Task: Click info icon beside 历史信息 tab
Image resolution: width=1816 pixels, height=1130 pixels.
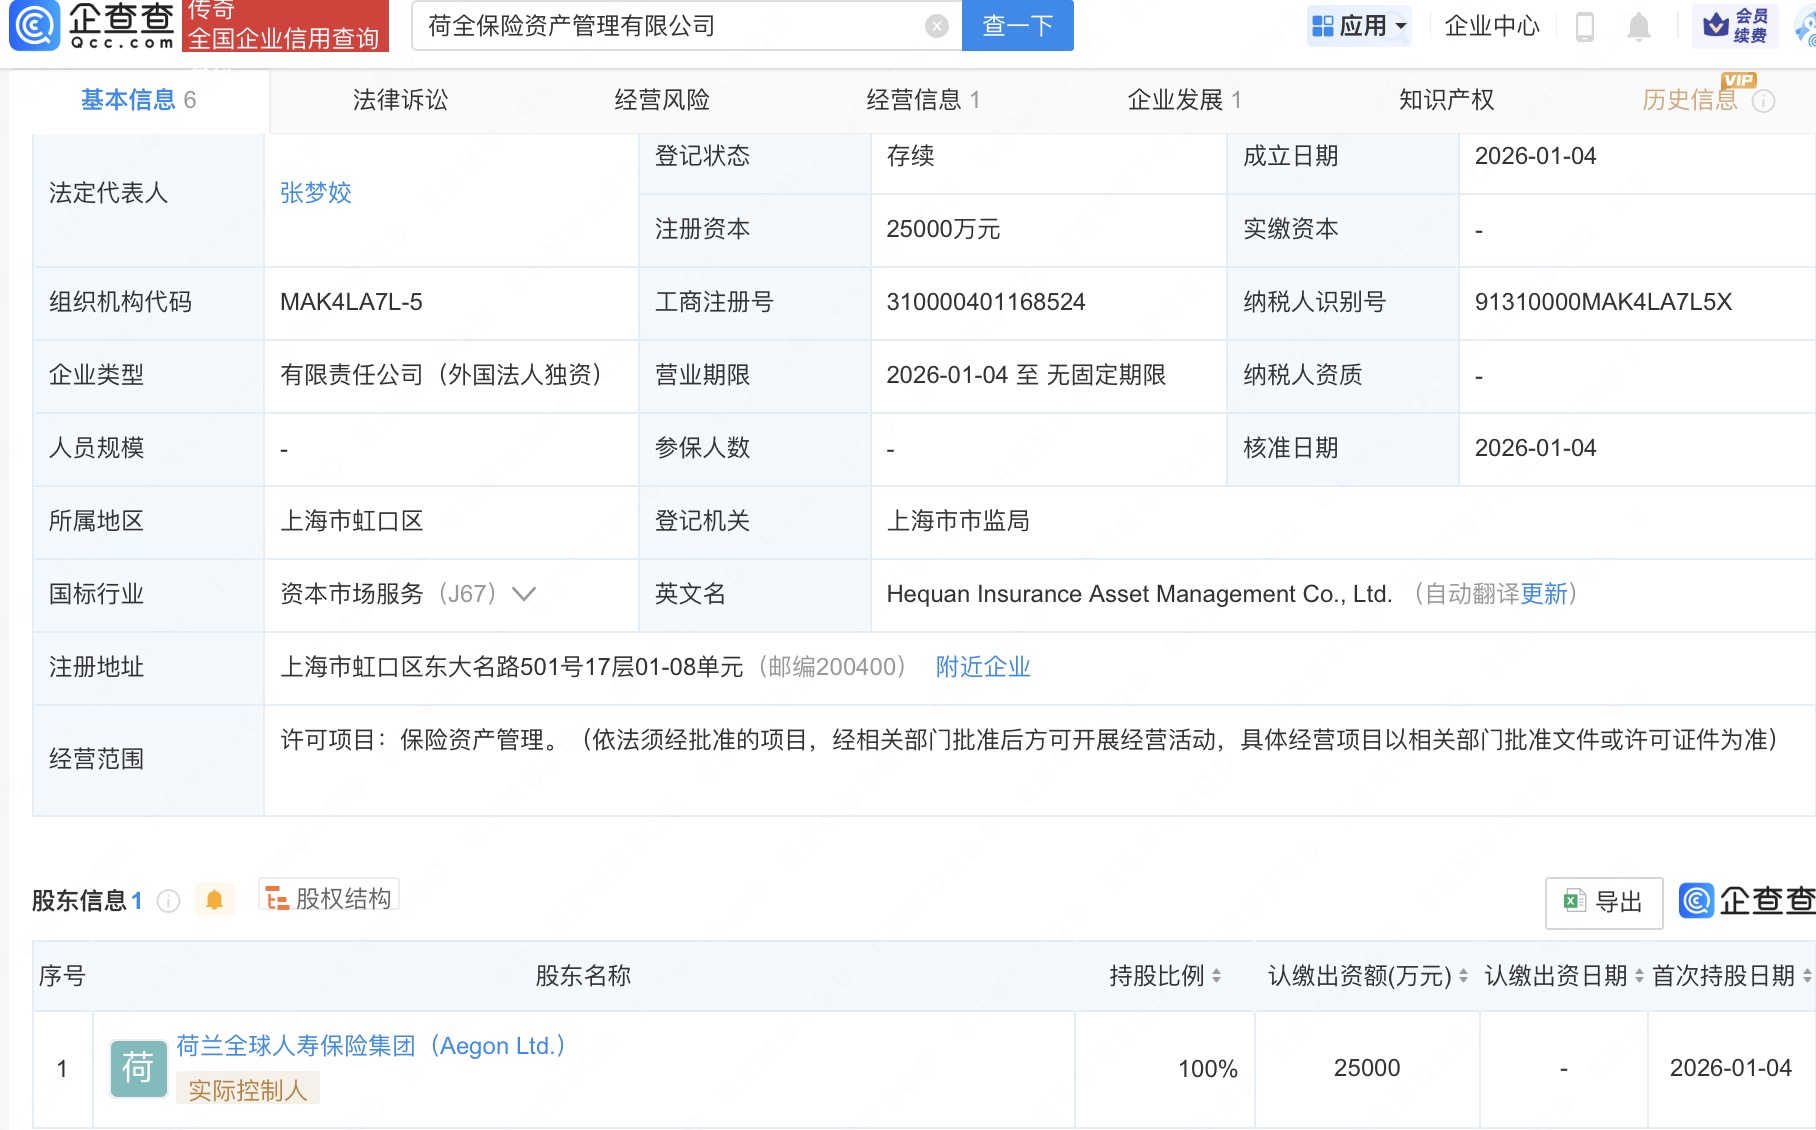Action: (x=1764, y=101)
